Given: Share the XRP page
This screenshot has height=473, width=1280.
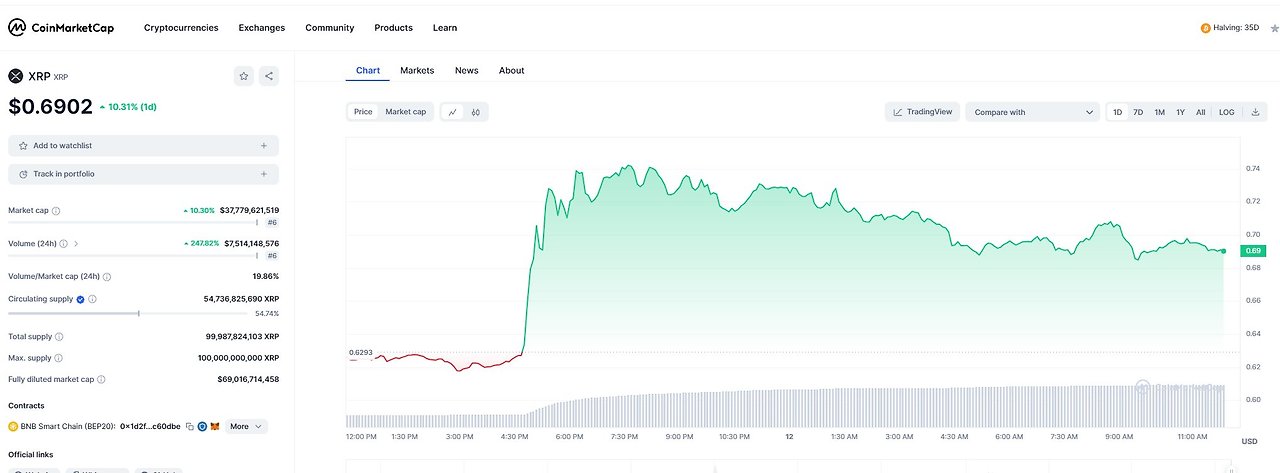Looking at the screenshot, I should (269, 76).
